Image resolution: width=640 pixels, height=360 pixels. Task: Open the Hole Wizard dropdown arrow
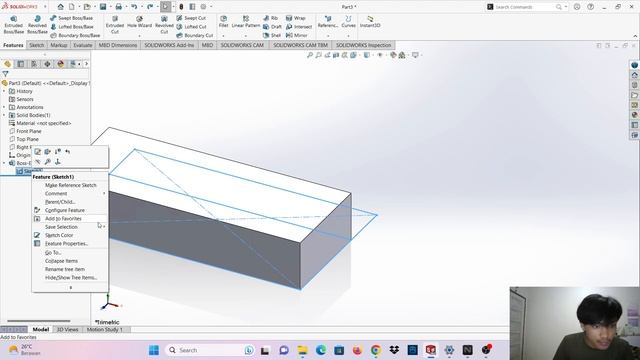pos(139,36)
